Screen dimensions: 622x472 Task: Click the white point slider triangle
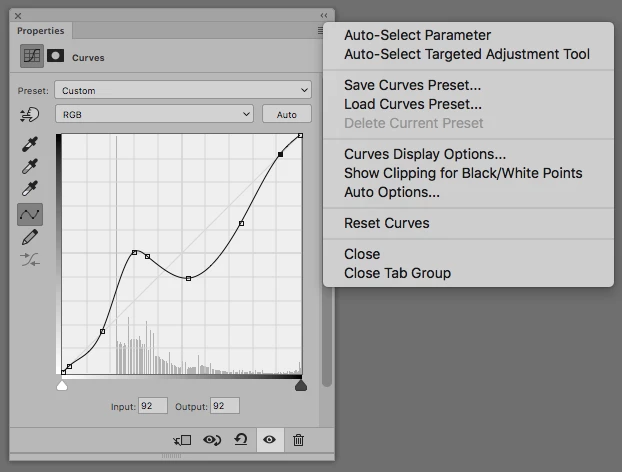point(62,386)
